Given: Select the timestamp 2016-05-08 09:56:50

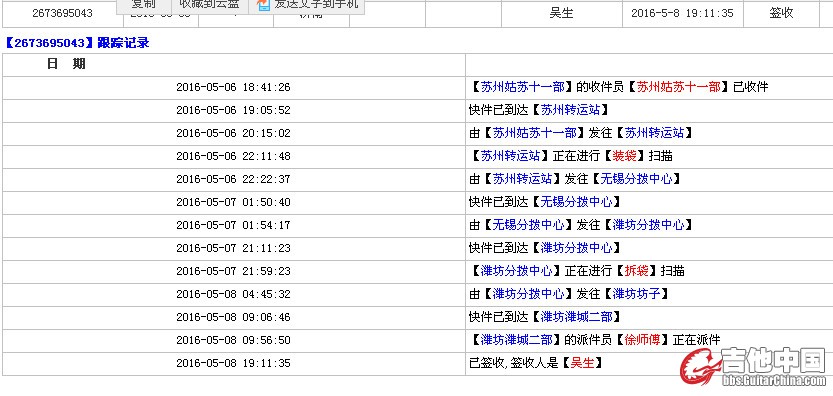Looking at the screenshot, I should [x=233, y=340].
